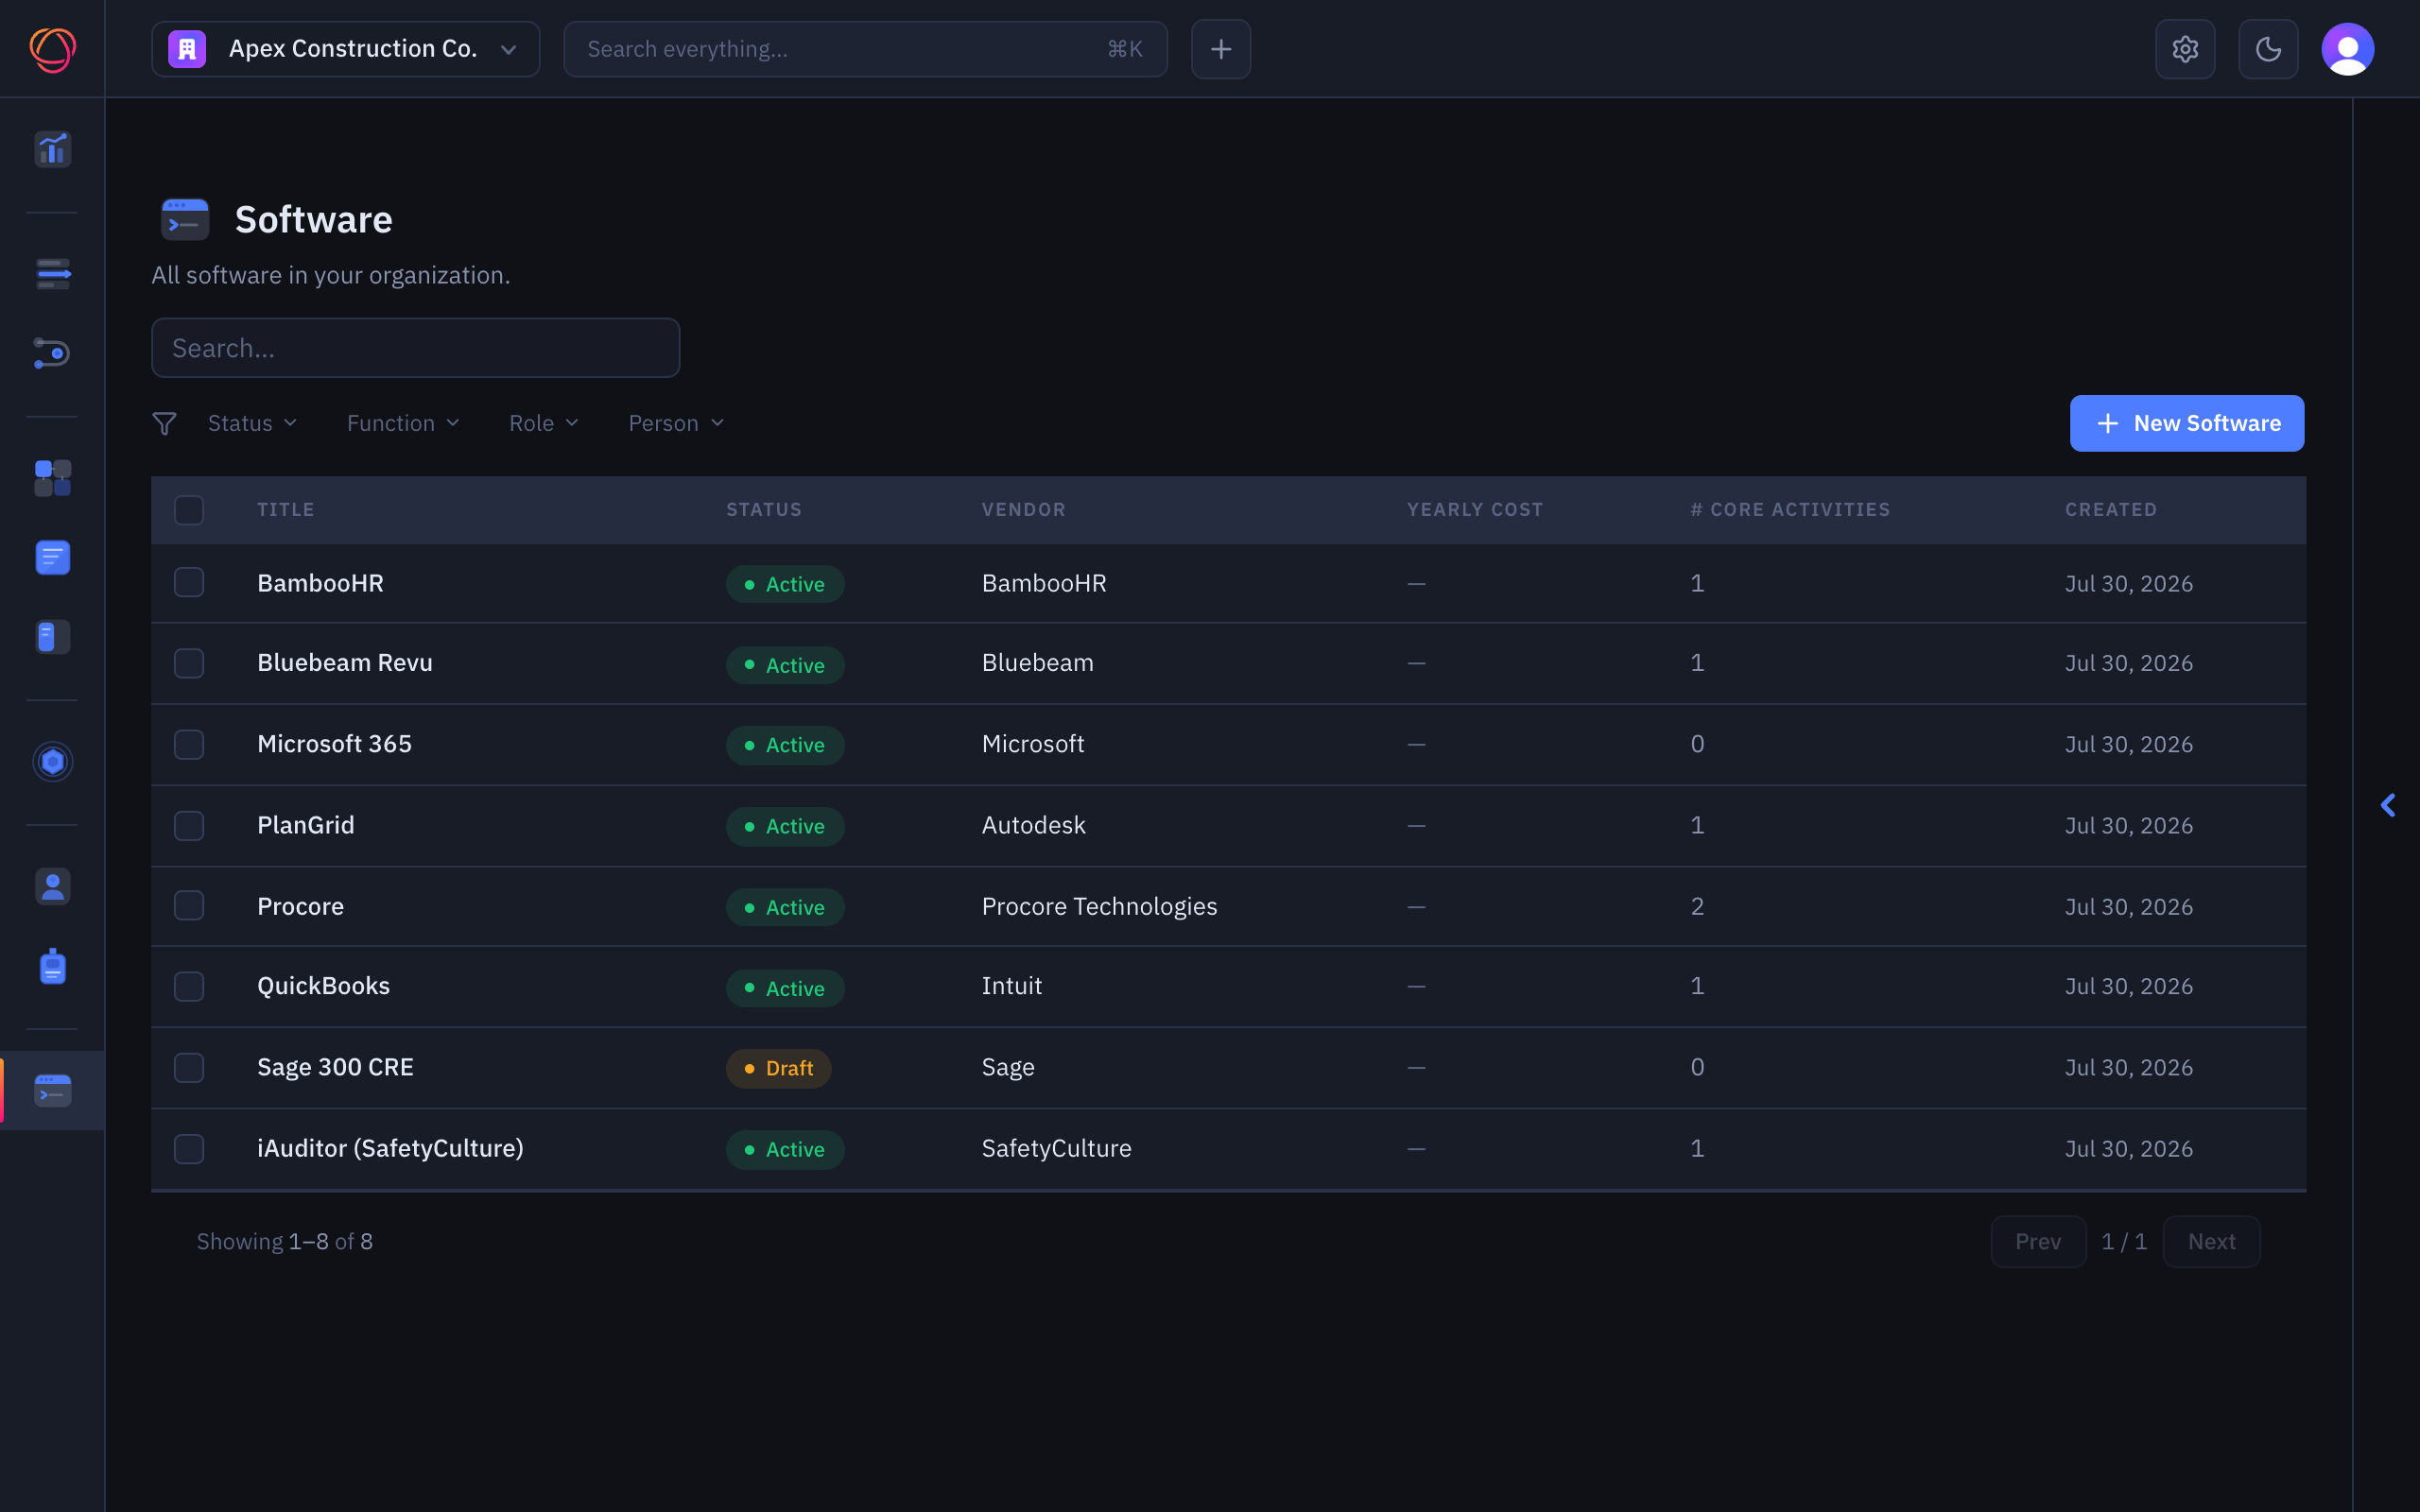2420x1512 pixels.
Task: Check the BambooHR row checkbox
Action: pyautogui.click(x=189, y=583)
